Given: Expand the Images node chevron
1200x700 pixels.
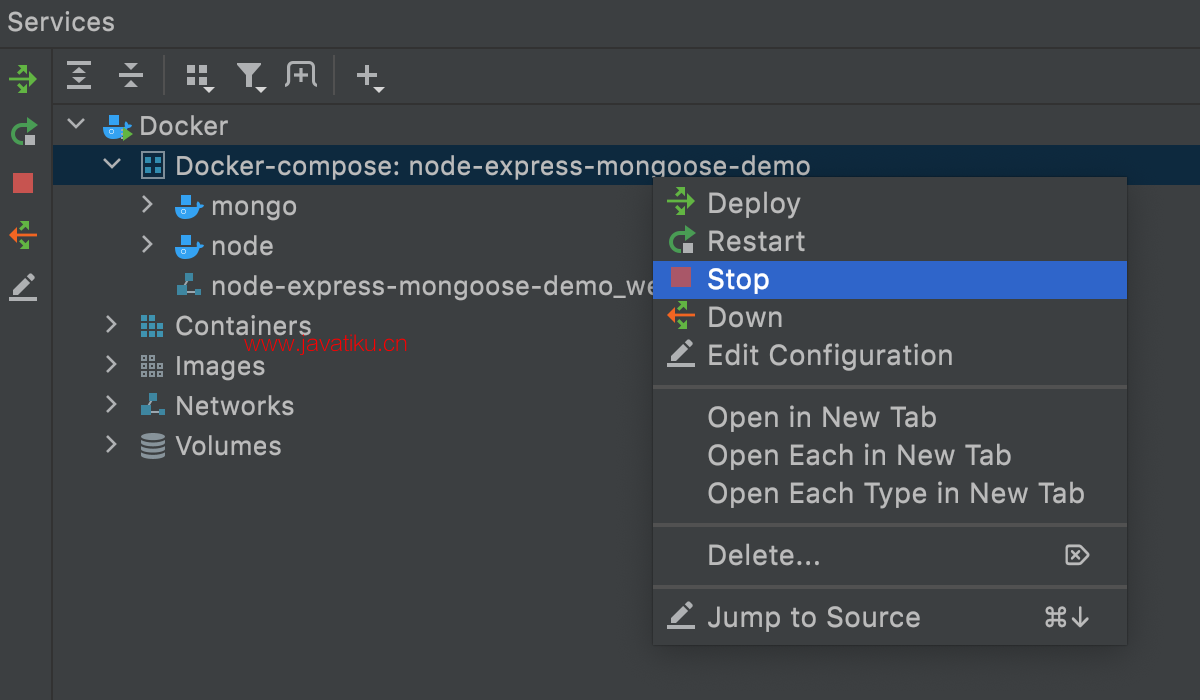Looking at the screenshot, I should pos(112,365).
